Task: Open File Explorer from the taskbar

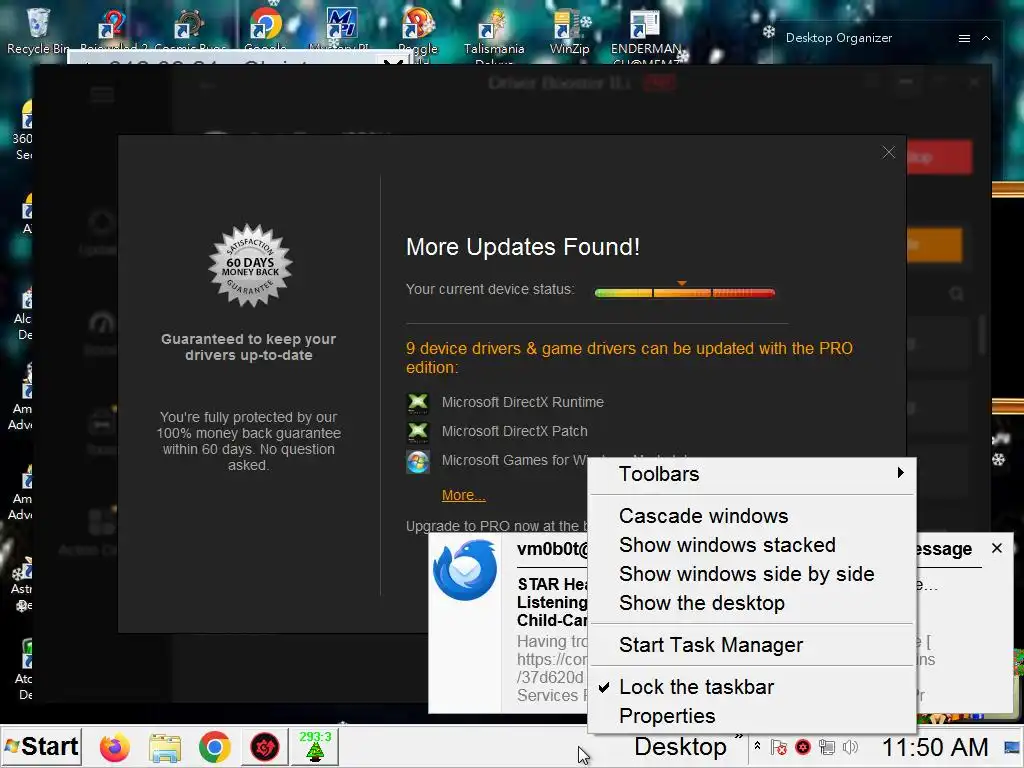Action: click(x=165, y=746)
